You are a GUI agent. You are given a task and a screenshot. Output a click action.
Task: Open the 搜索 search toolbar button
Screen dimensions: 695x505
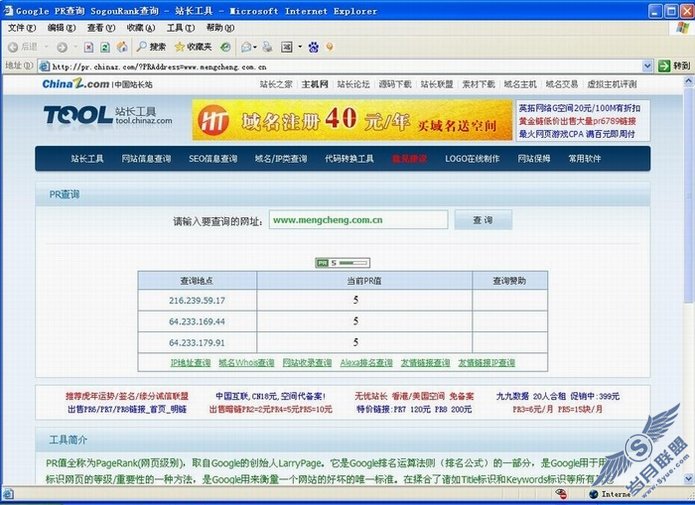coord(151,47)
